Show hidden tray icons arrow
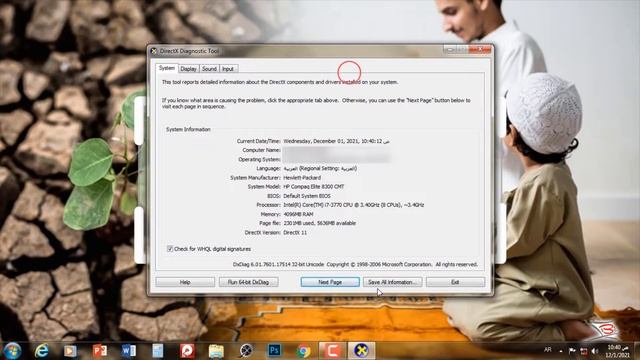 pyautogui.click(x=561, y=351)
